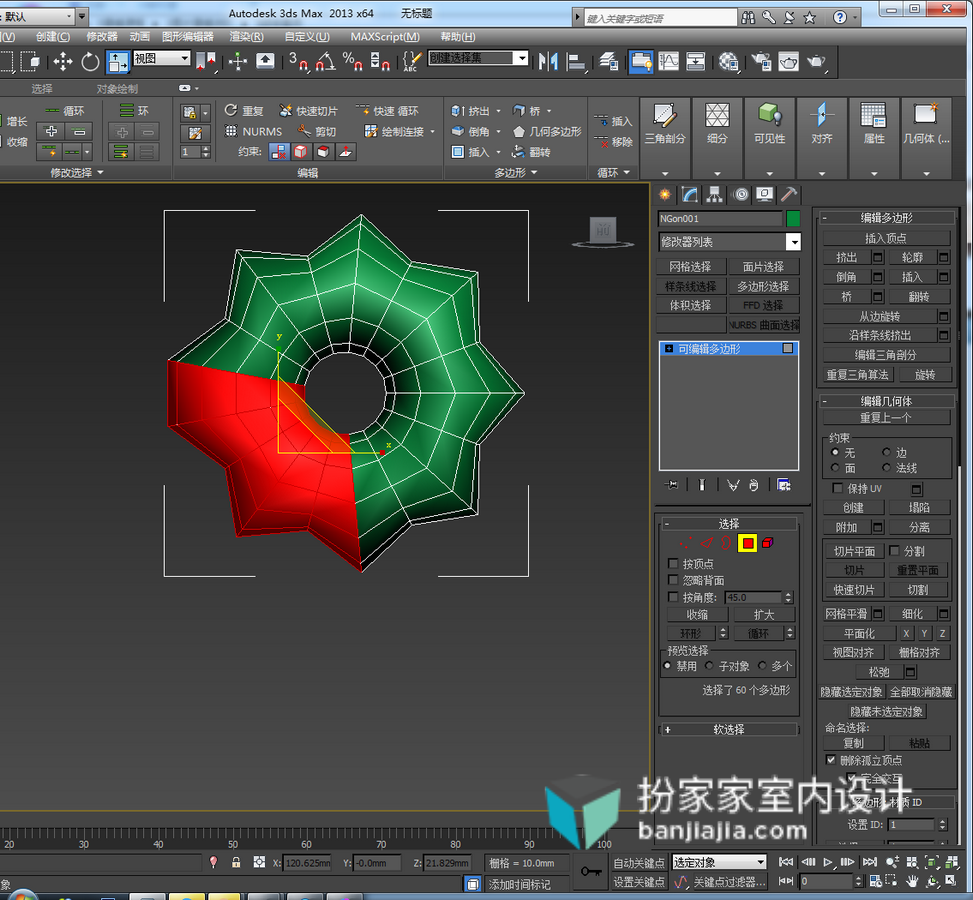Viewport: 973px width, 900px height.
Task: Open the Display command panel tab
Action: pyautogui.click(x=764, y=195)
